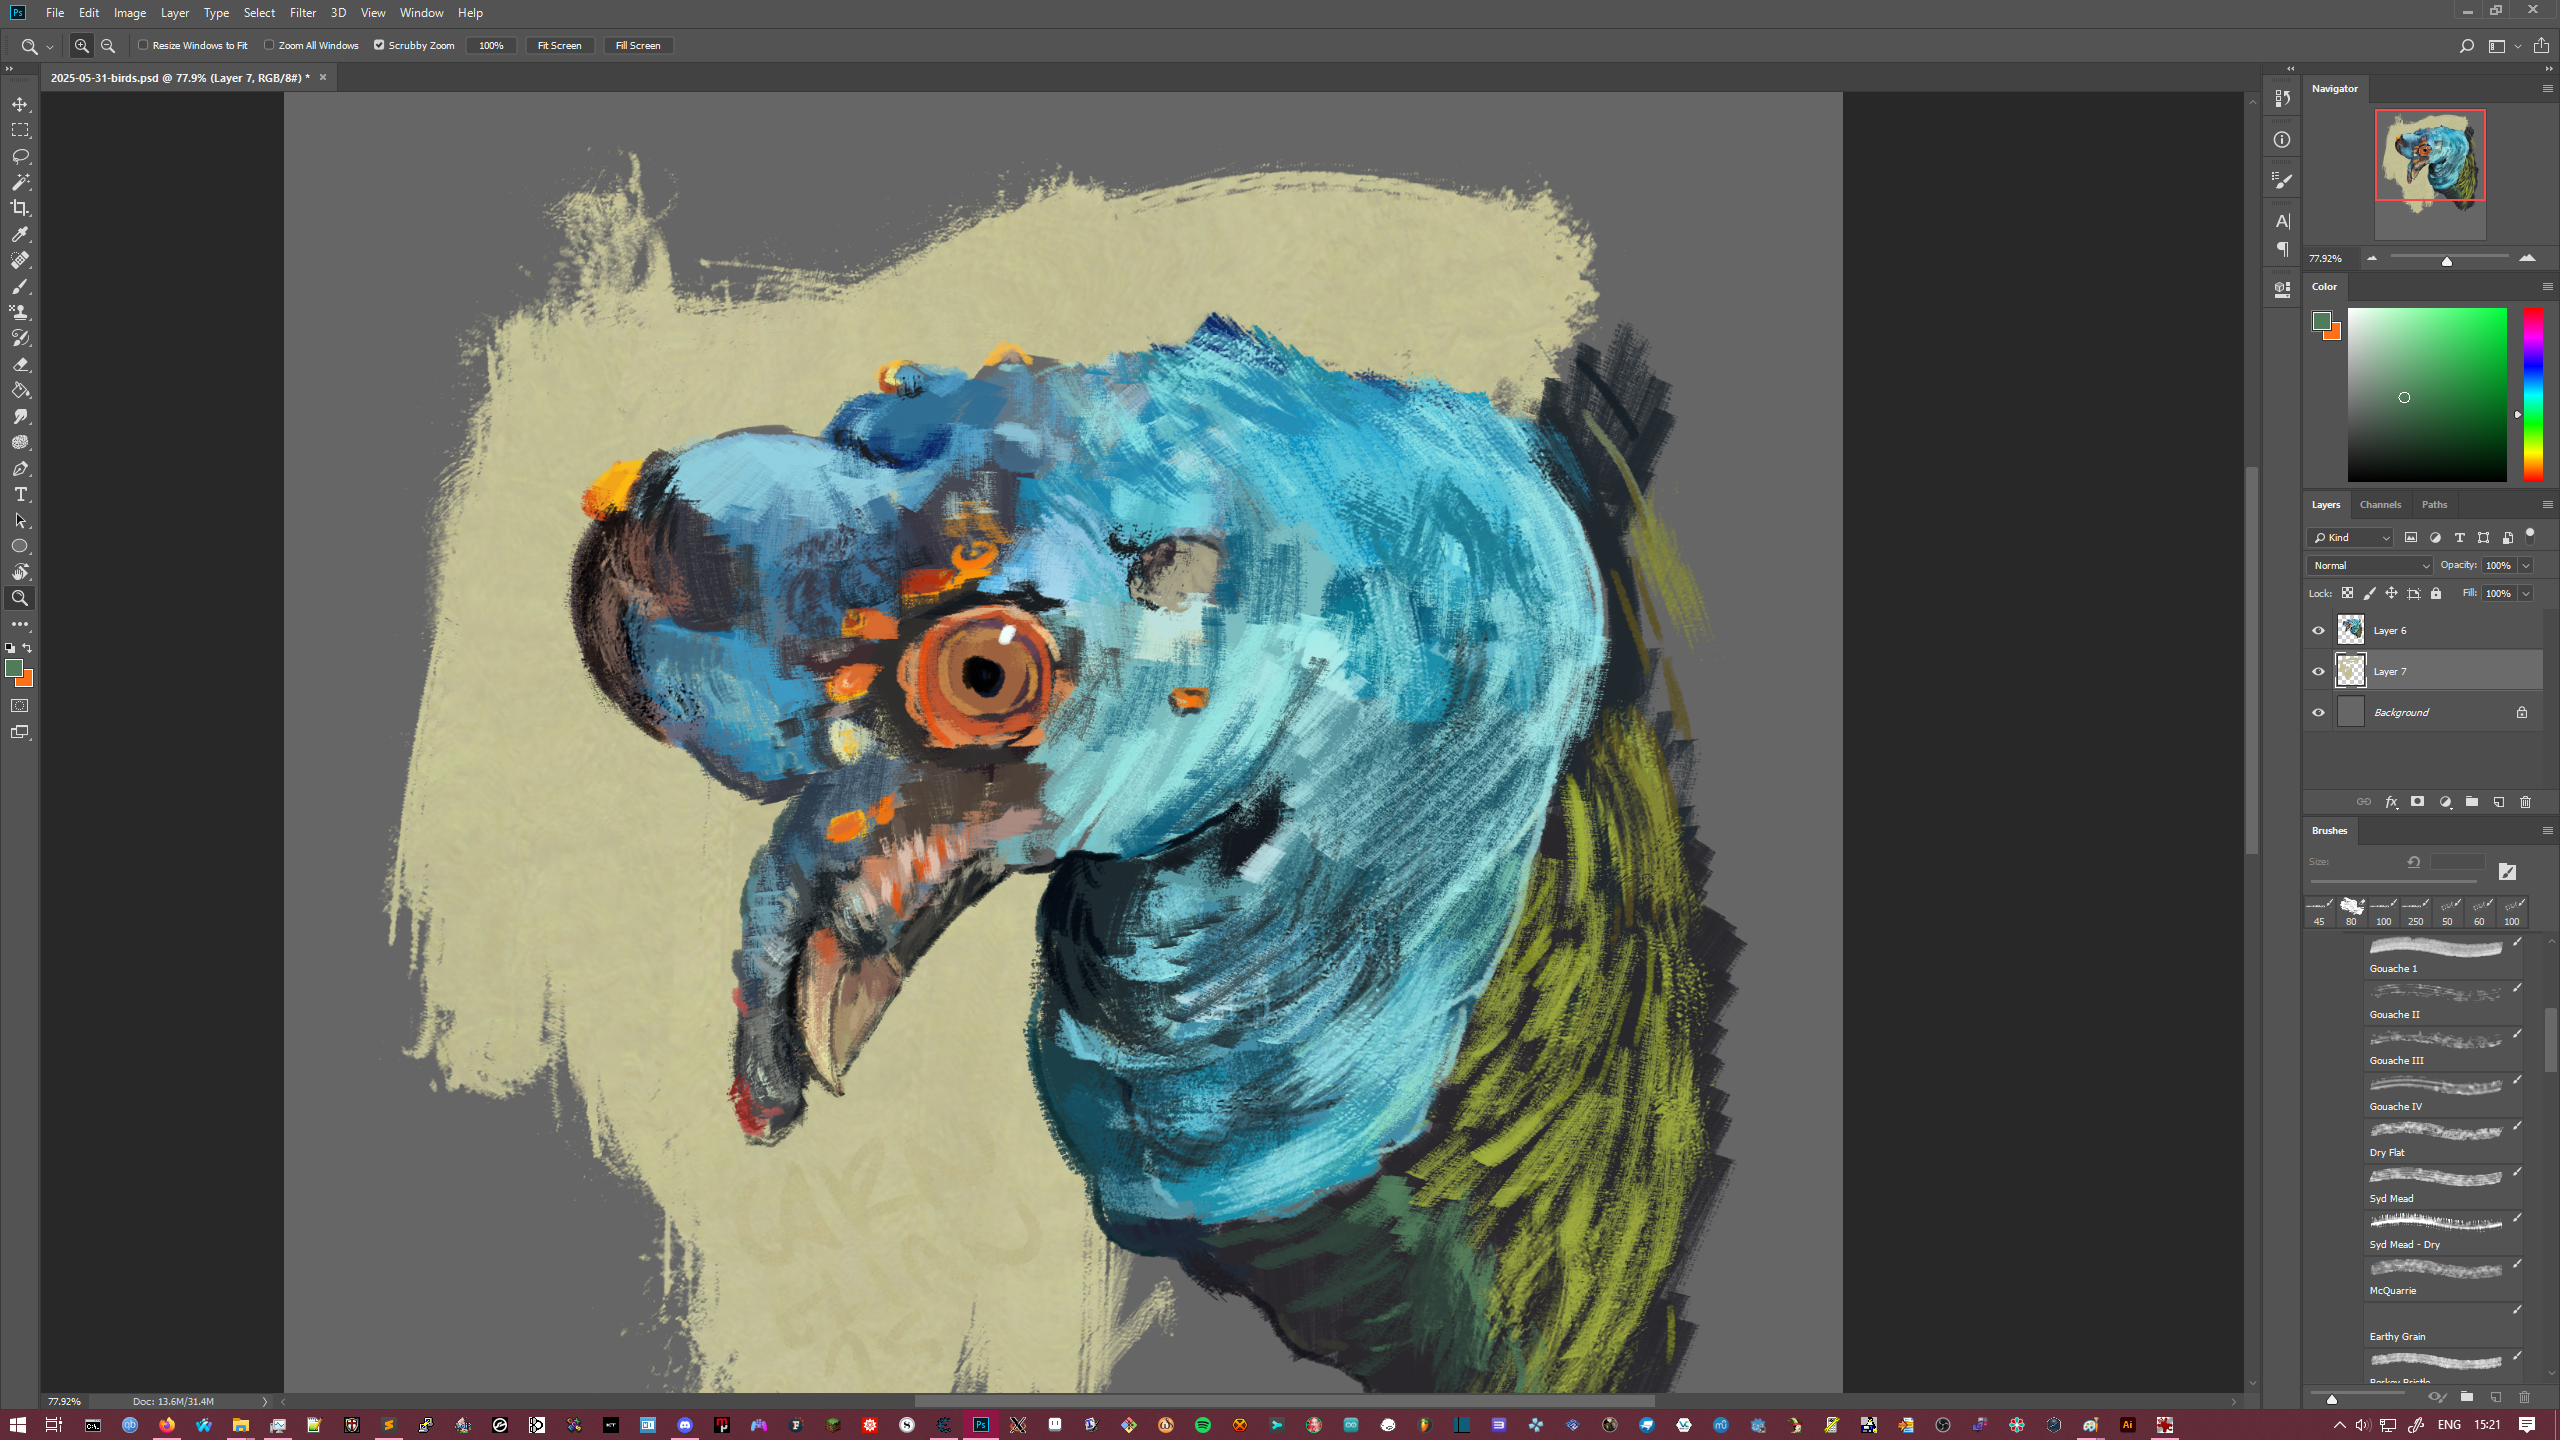Image resolution: width=2560 pixels, height=1440 pixels.
Task: Hide Background layer visibility eye
Action: pyautogui.click(x=2318, y=713)
